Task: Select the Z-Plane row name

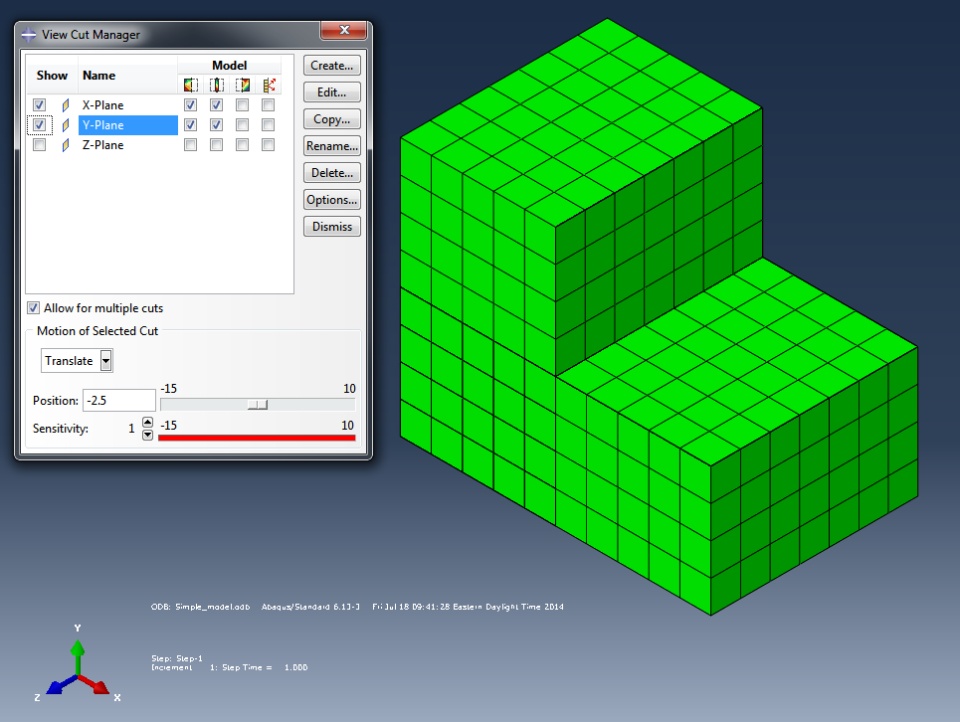Action: click(x=103, y=145)
